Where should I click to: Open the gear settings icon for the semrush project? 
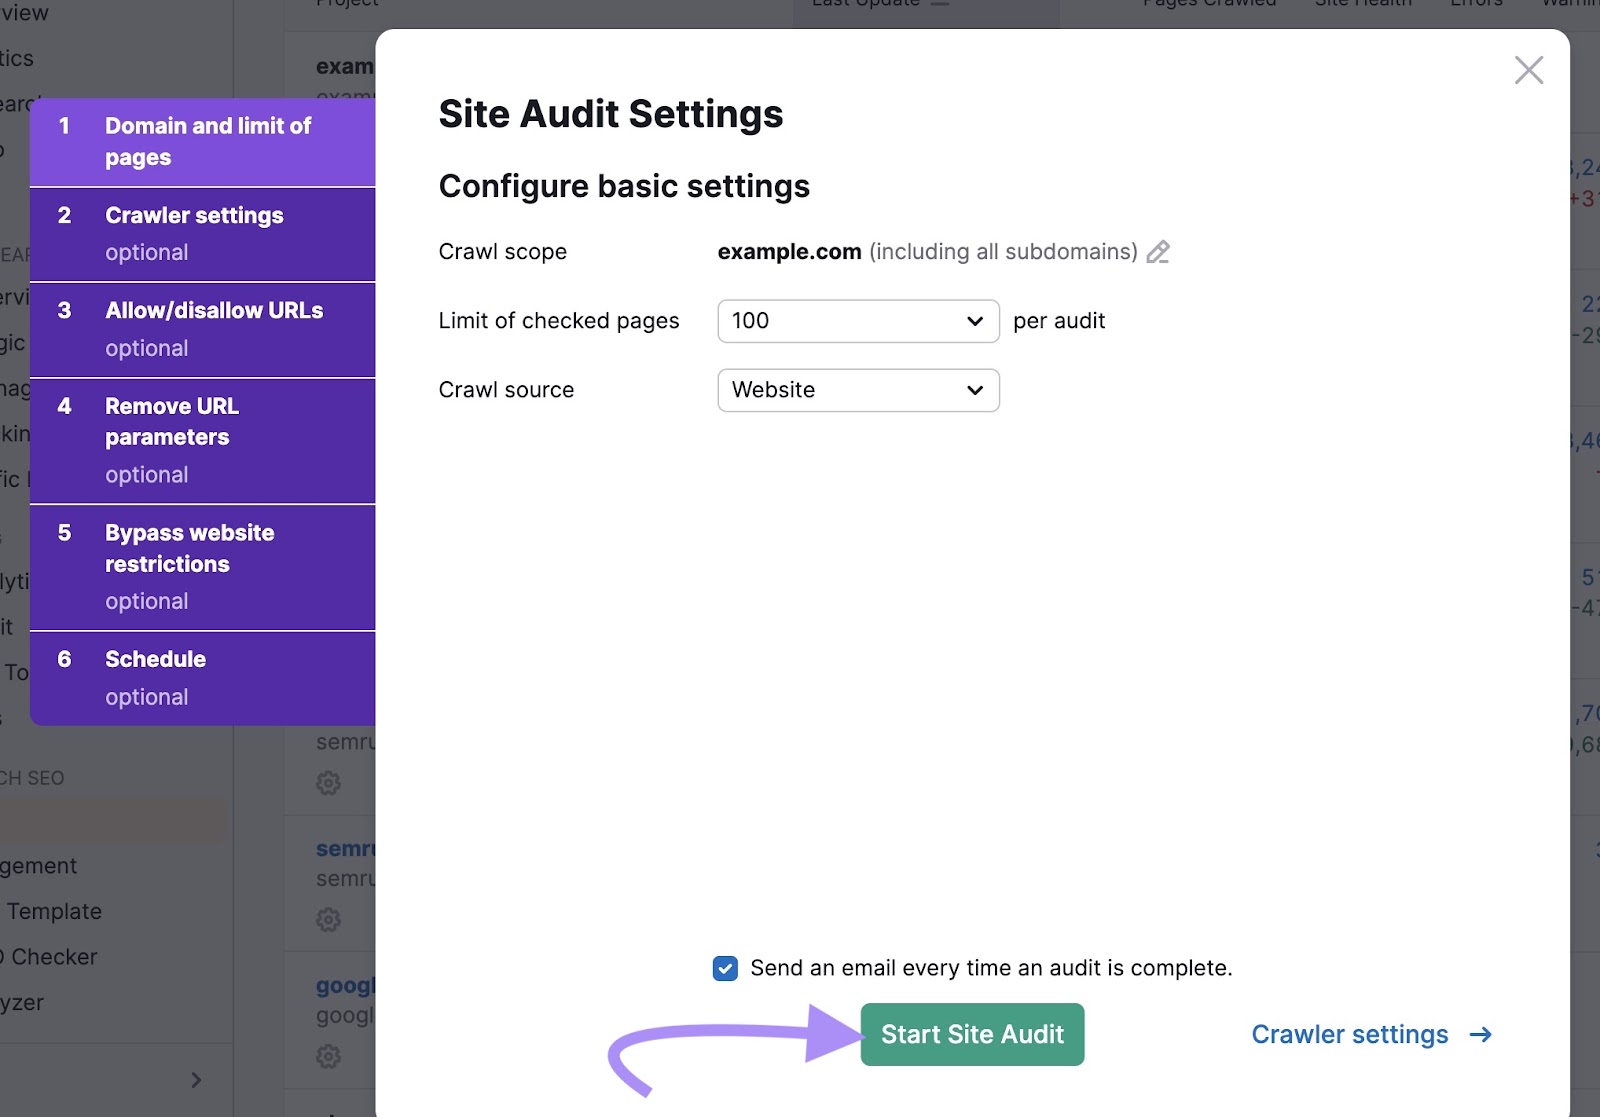327,919
